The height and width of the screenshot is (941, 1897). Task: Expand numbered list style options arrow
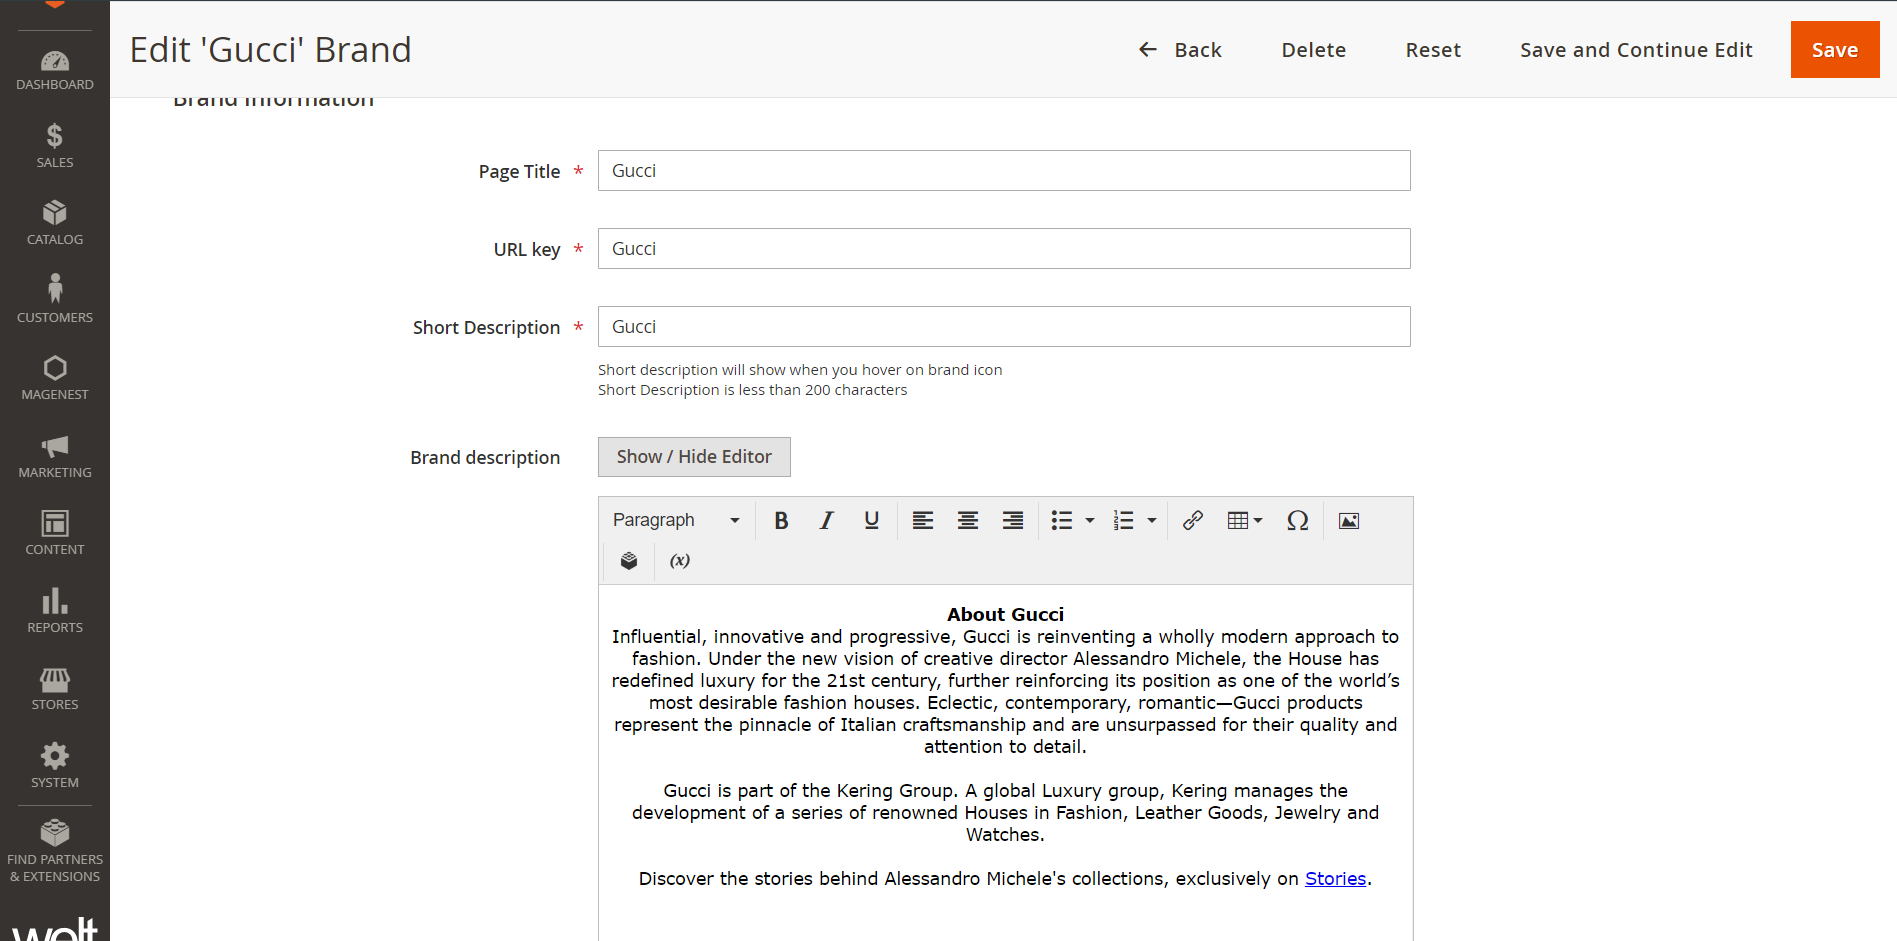(x=1152, y=520)
